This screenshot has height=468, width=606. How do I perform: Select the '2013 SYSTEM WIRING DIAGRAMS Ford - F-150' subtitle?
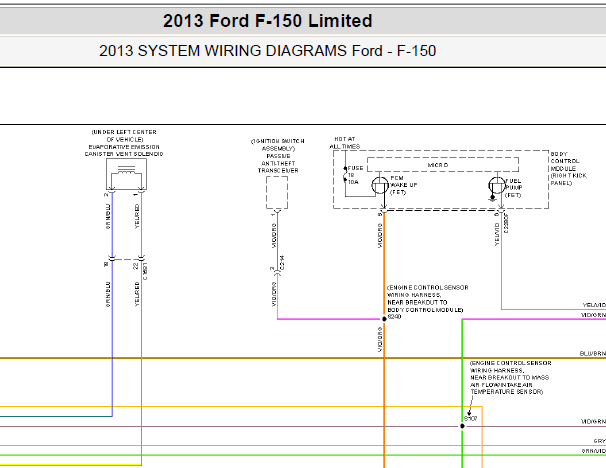pyautogui.click(x=267, y=51)
